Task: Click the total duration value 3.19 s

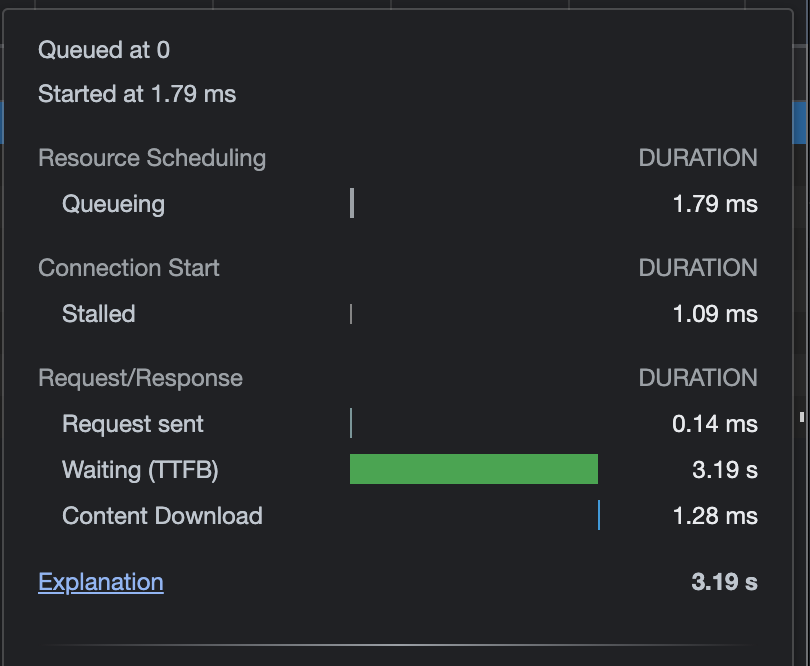Action: (x=723, y=582)
